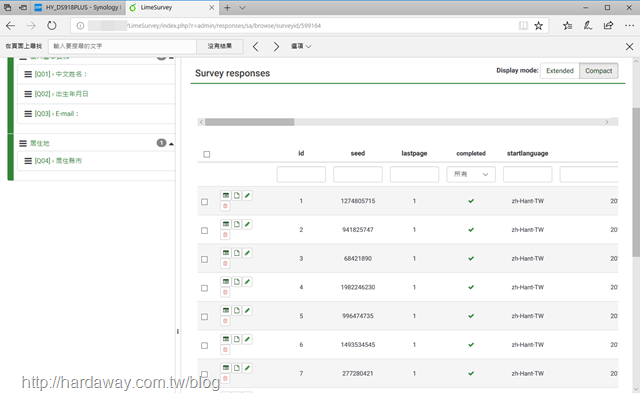Delete response id 2 using the trash icon

225,235
